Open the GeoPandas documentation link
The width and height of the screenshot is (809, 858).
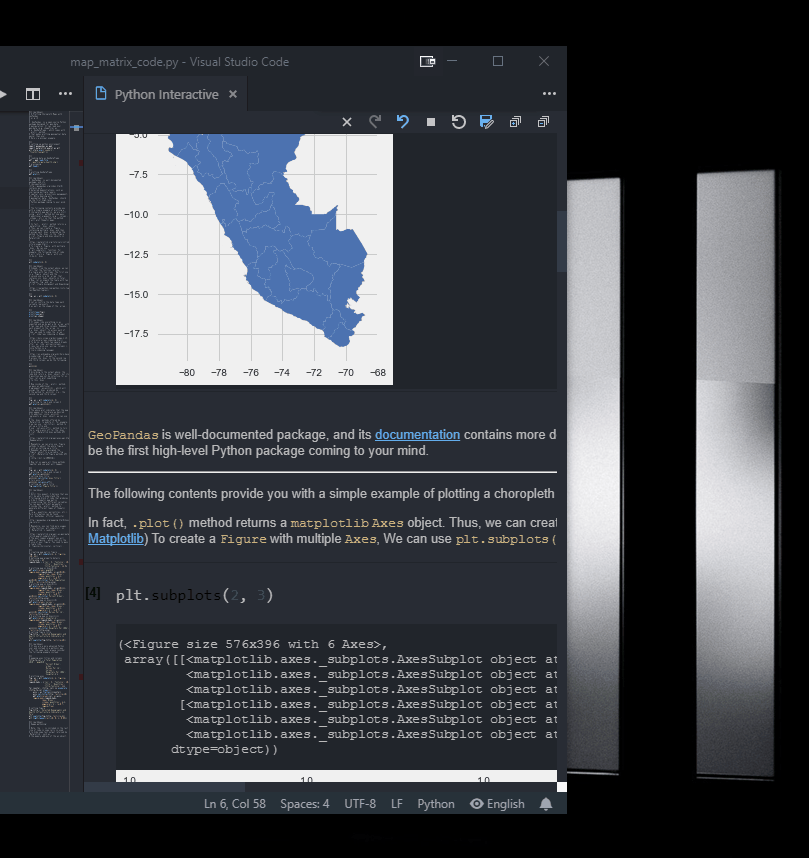[x=417, y=434]
